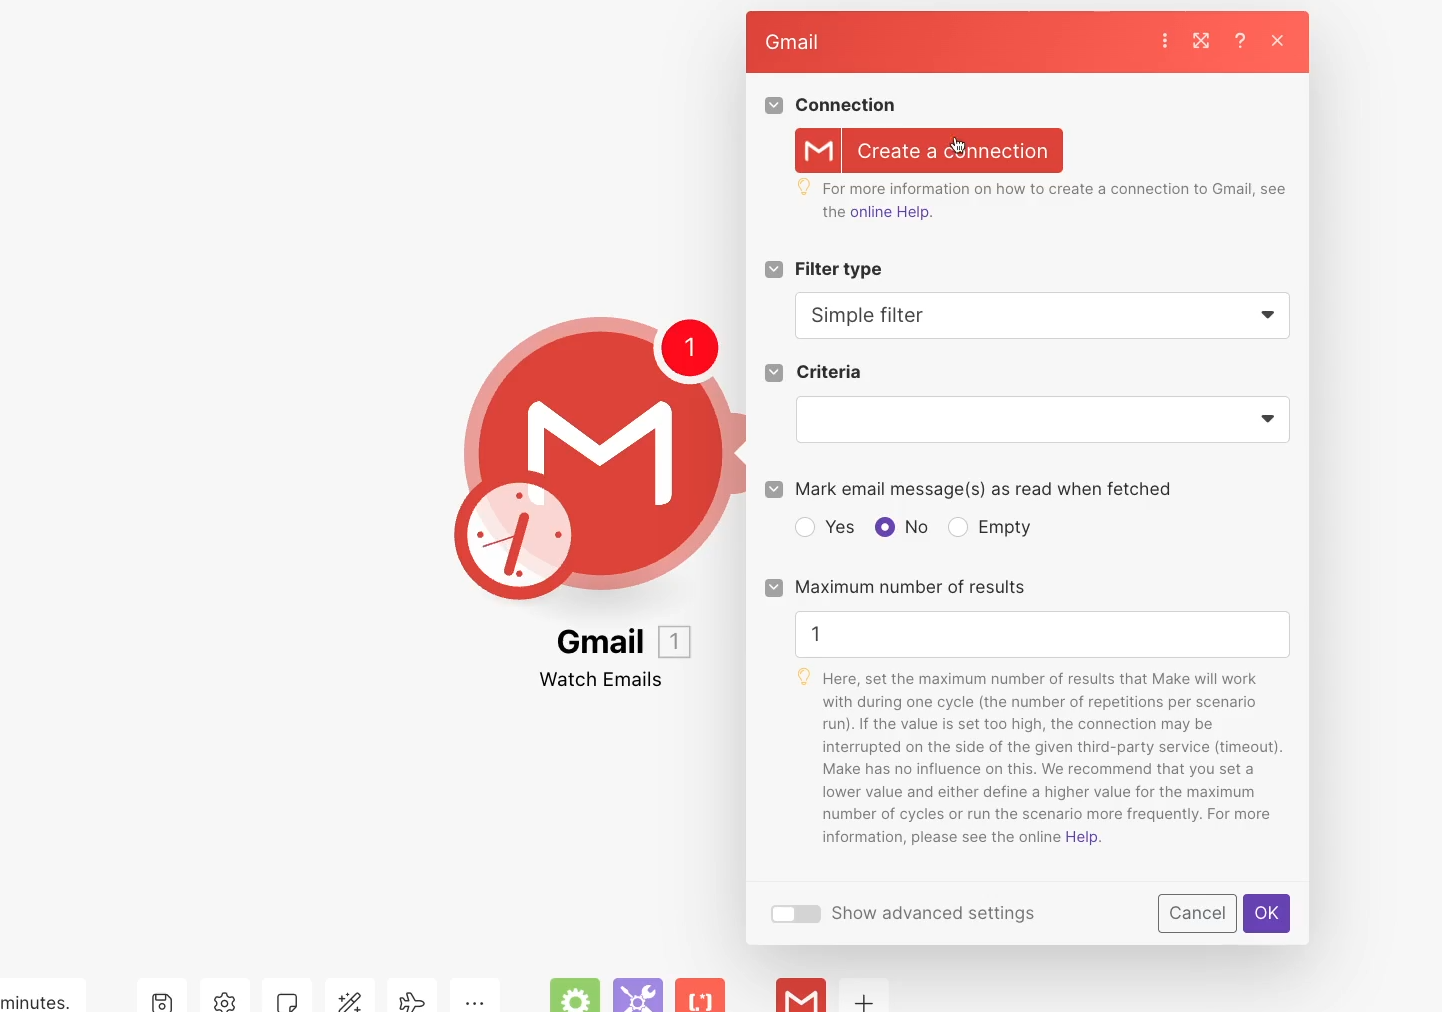Open the Help link in results description
This screenshot has height=1012, width=1442.
pos(1081,837)
